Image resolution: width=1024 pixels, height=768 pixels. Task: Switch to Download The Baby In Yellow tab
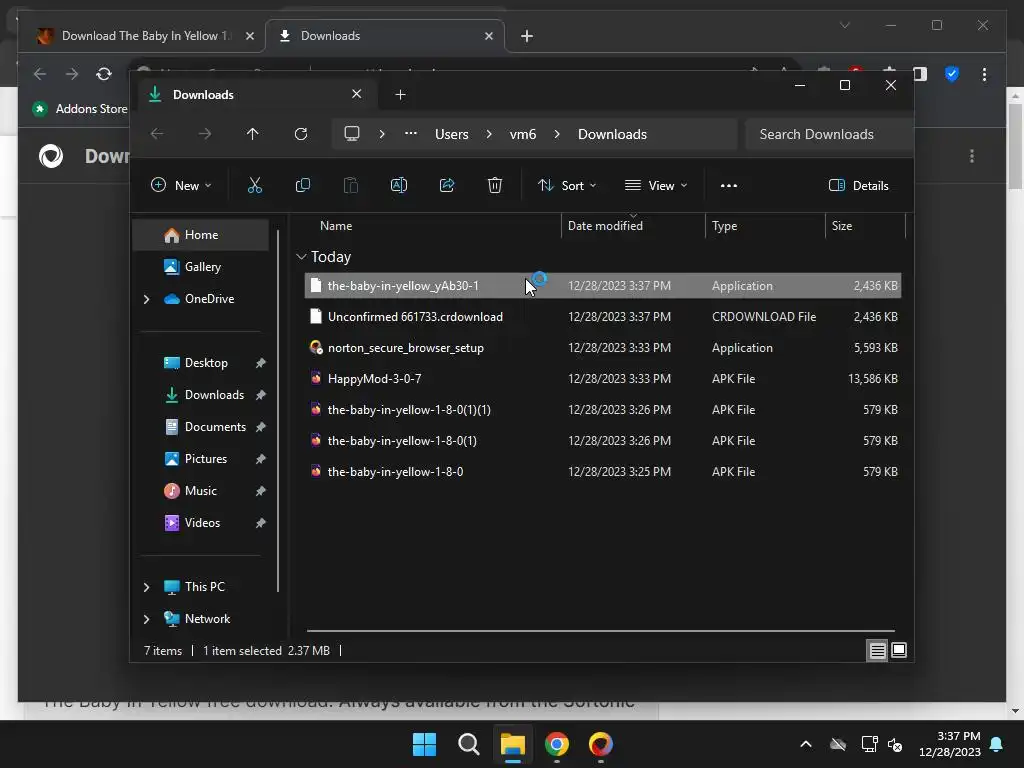144,36
